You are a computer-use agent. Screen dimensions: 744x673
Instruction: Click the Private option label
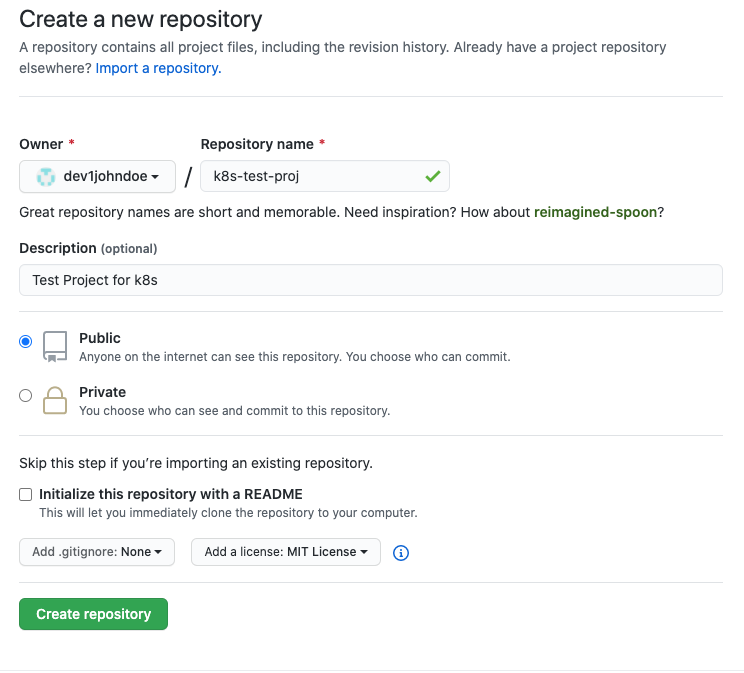(x=102, y=393)
